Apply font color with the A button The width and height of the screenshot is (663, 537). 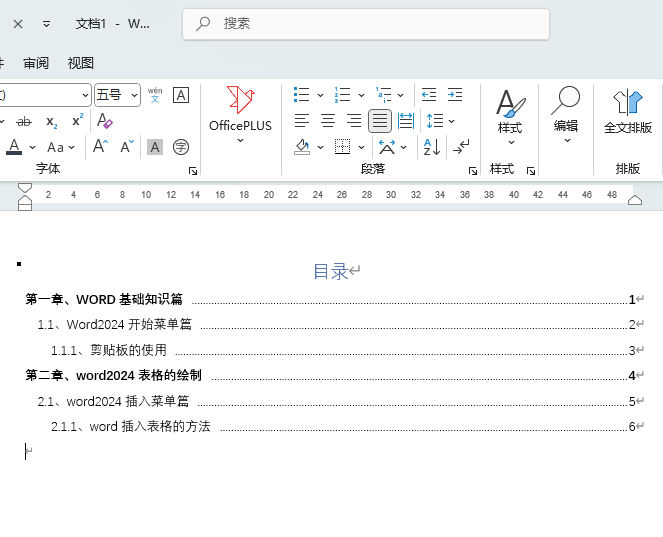click(14, 147)
